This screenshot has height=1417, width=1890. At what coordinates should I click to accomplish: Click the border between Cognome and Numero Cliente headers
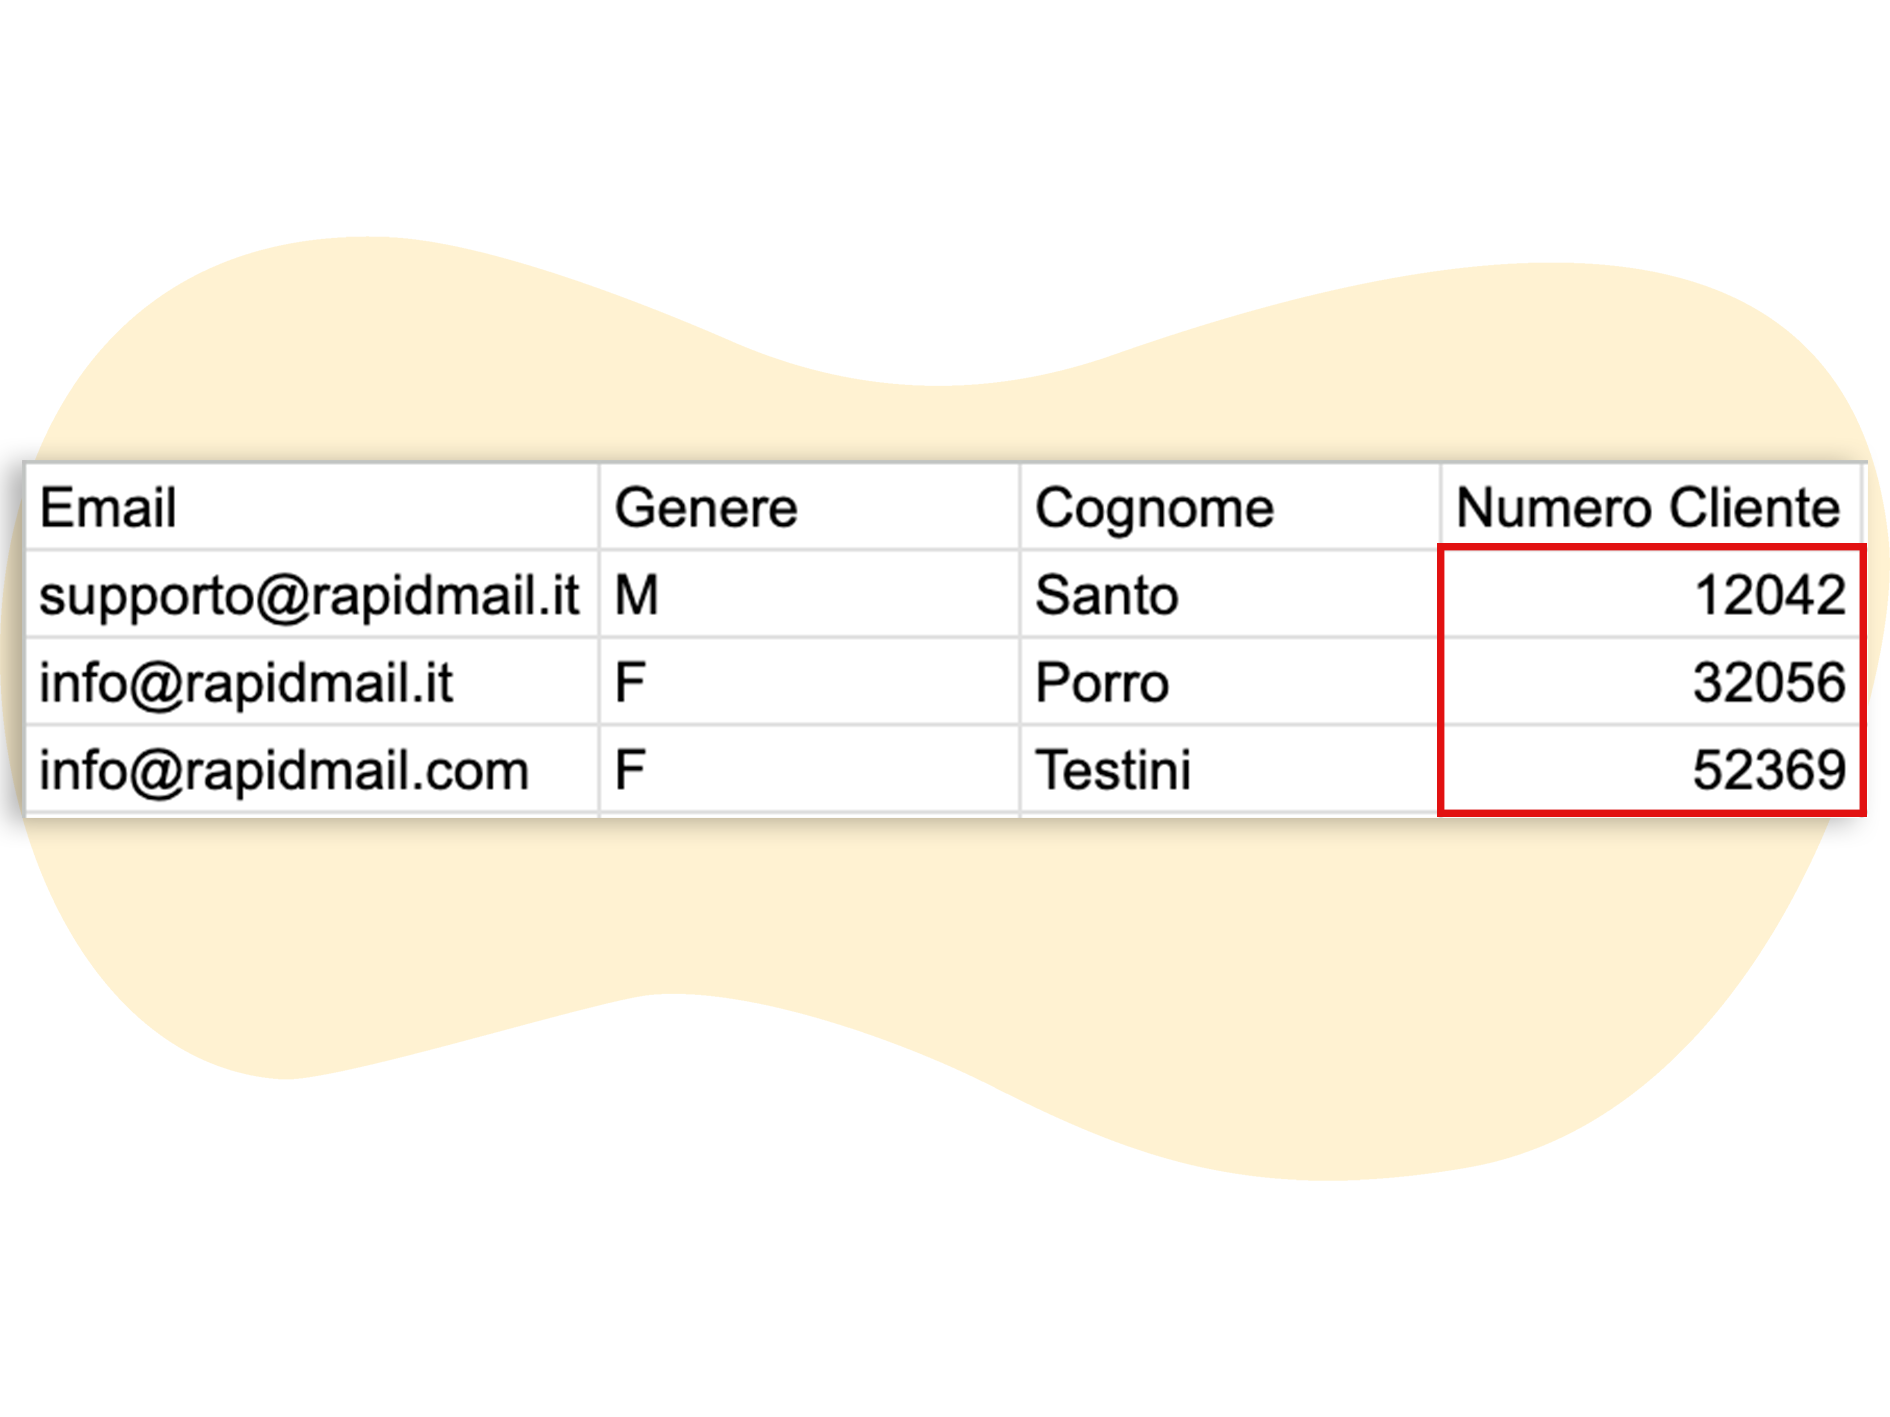(1440, 507)
